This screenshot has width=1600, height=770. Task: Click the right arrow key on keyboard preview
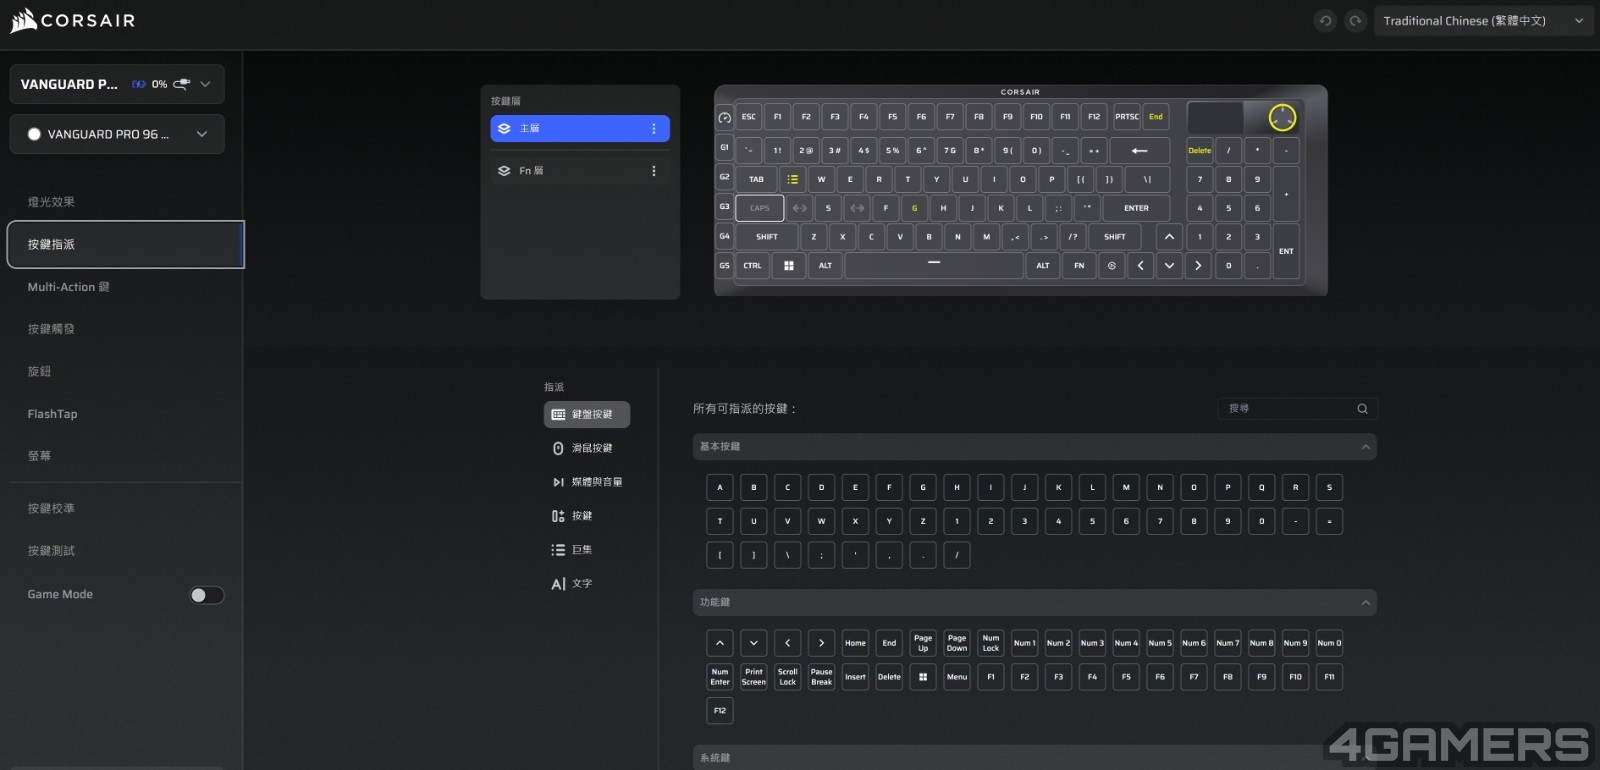(1198, 266)
